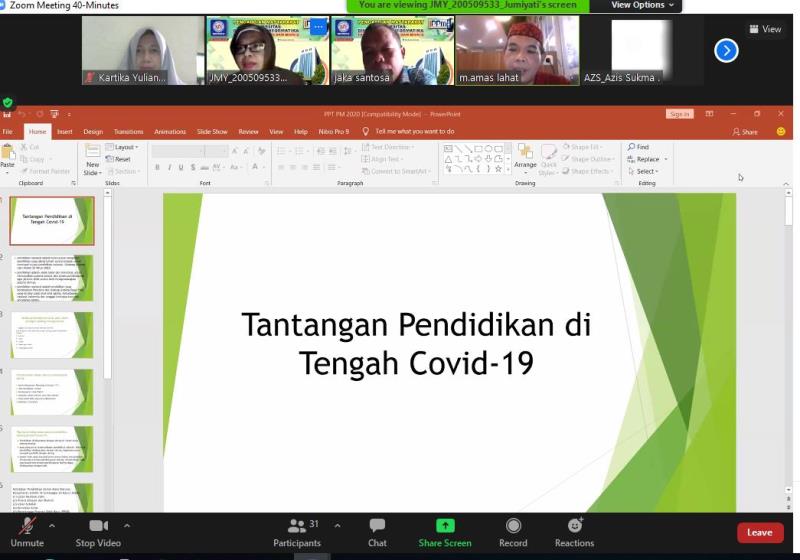Open the Reactions emoji menu
The width and height of the screenshot is (800, 560).
(x=575, y=525)
